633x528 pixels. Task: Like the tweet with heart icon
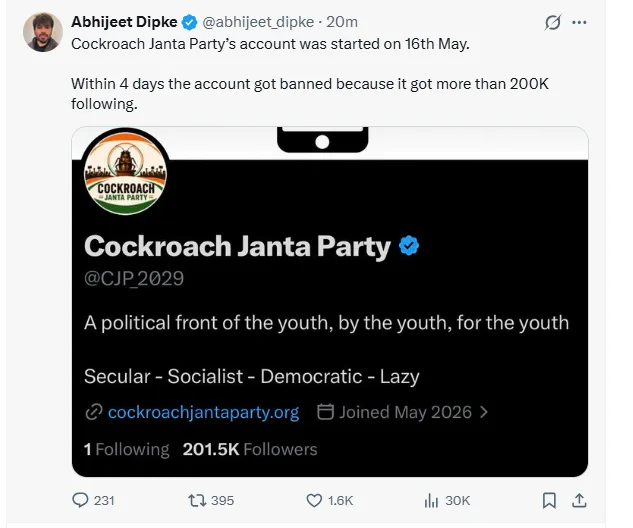coord(314,501)
